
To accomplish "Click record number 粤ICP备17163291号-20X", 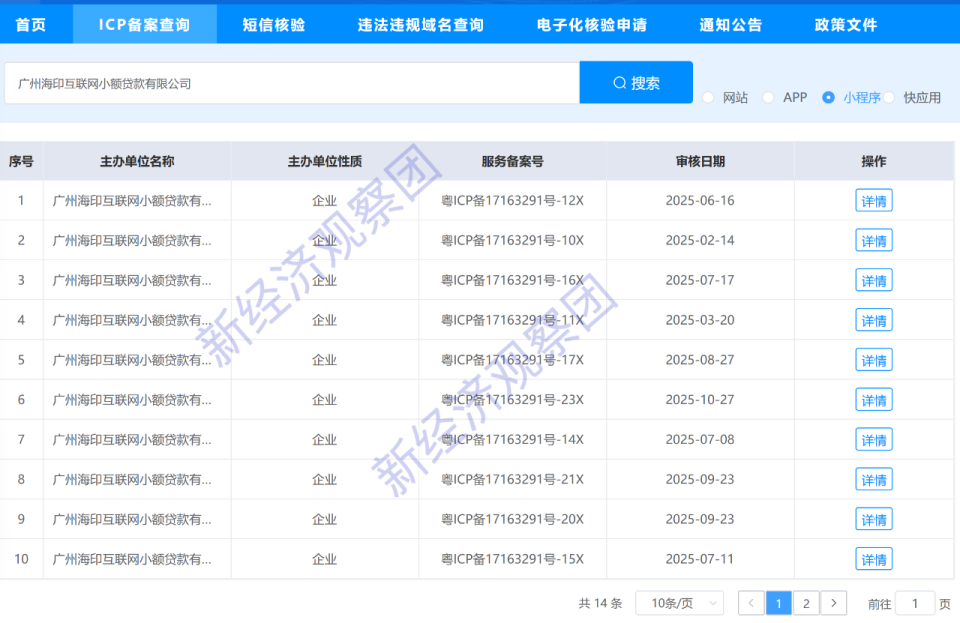I will [x=512, y=519].
